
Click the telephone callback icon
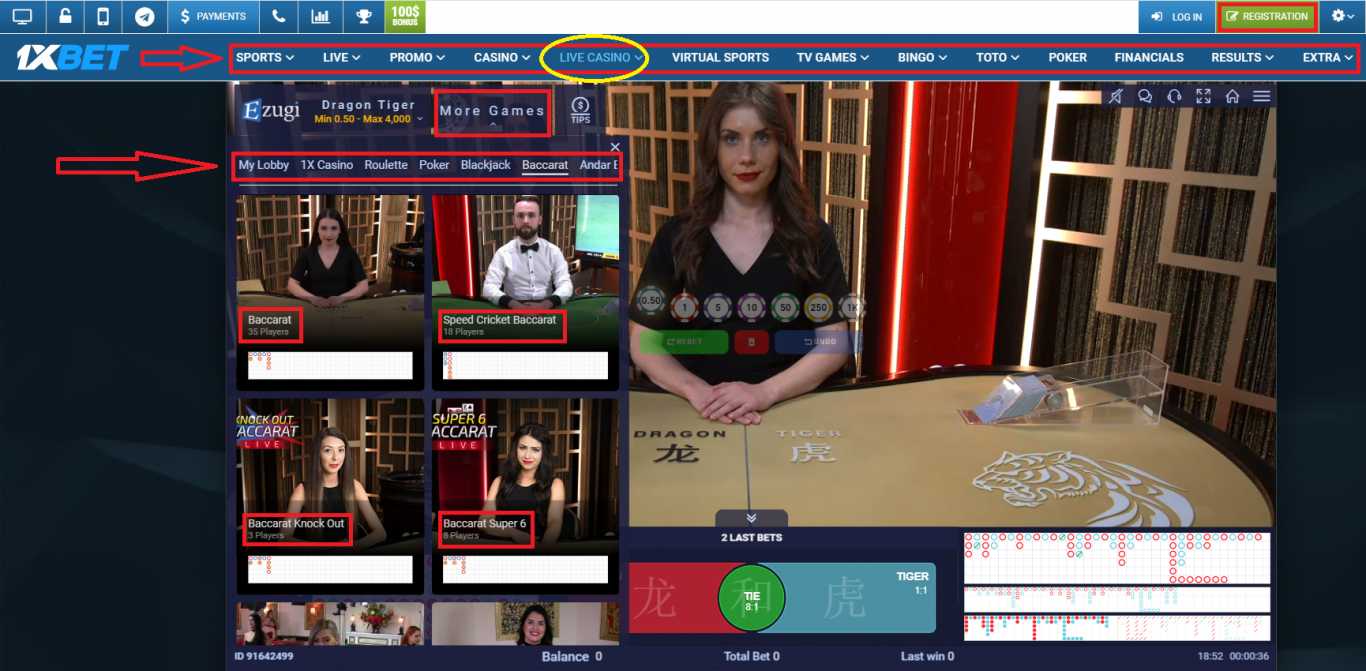[x=279, y=16]
